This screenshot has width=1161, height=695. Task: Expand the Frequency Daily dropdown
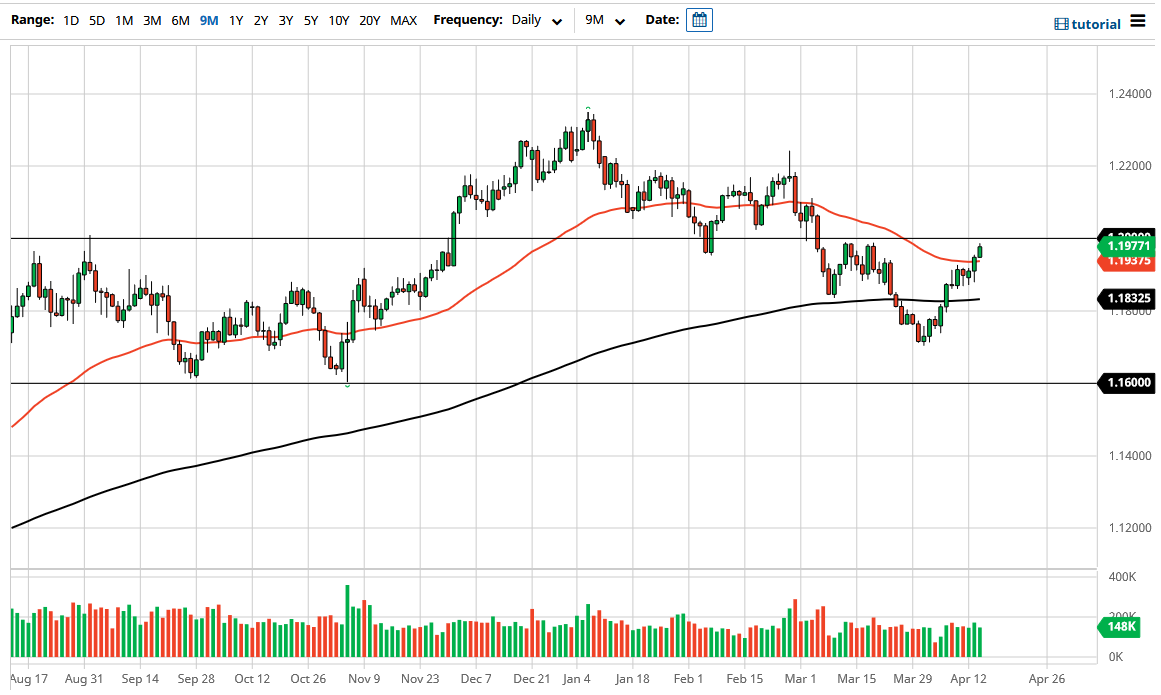[536, 21]
